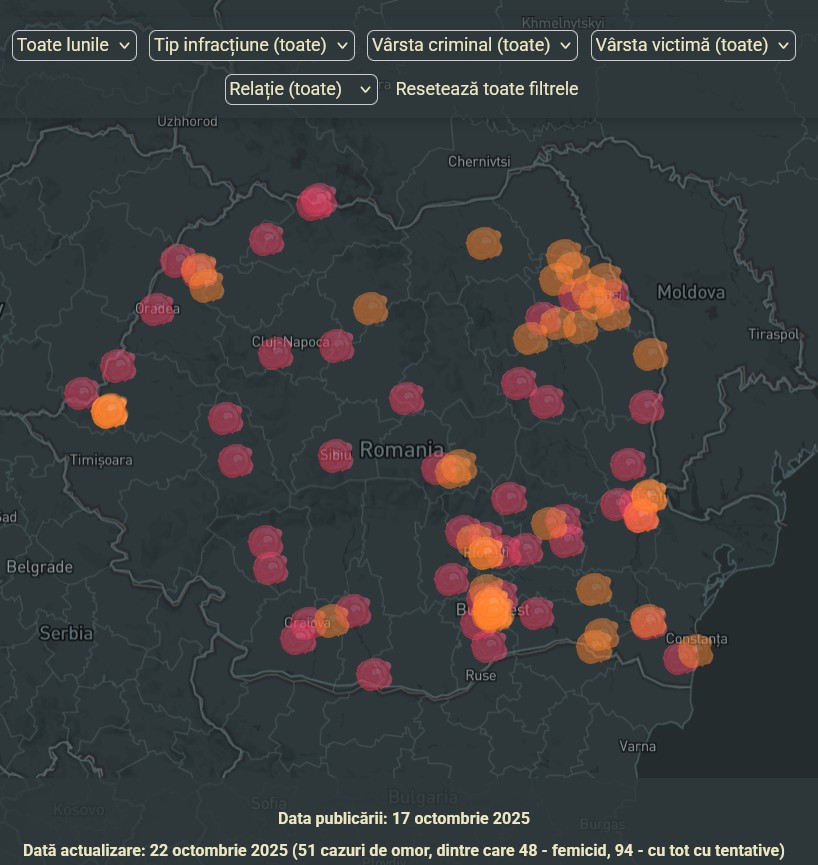Open the "Relație (toate)" filter dropdown
The height and width of the screenshot is (865, 818).
click(x=300, y=89)
